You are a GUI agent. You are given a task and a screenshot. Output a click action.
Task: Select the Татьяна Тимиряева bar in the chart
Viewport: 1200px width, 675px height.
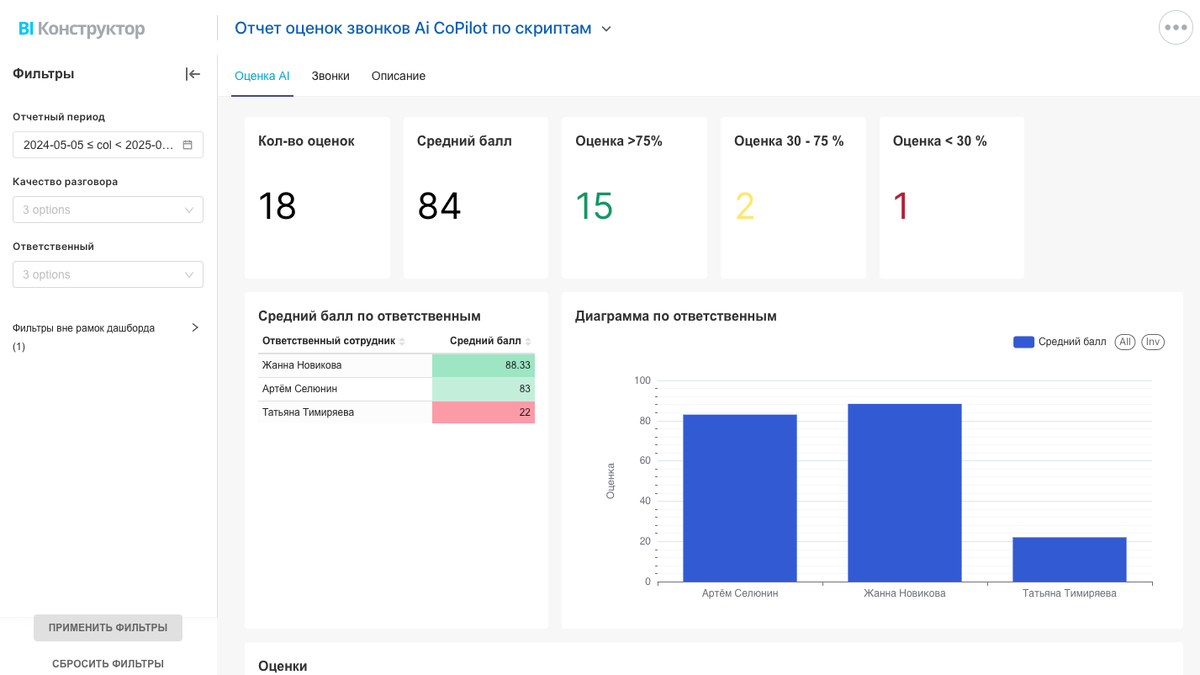(x=1070, y=560)
